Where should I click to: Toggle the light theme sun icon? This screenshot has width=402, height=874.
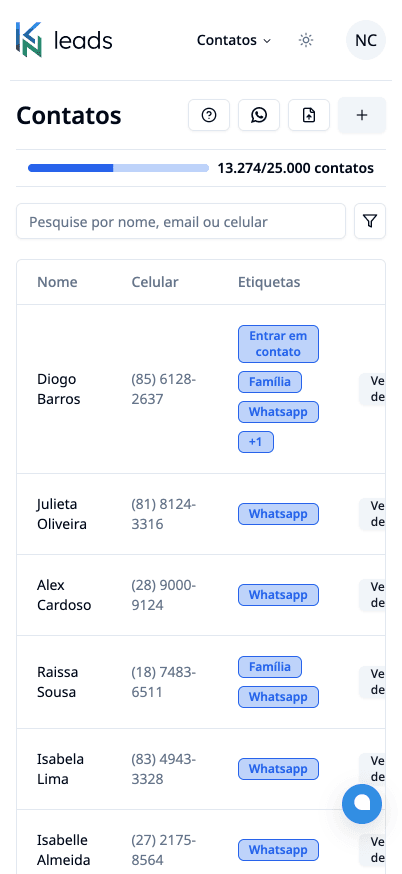point(306,40)
